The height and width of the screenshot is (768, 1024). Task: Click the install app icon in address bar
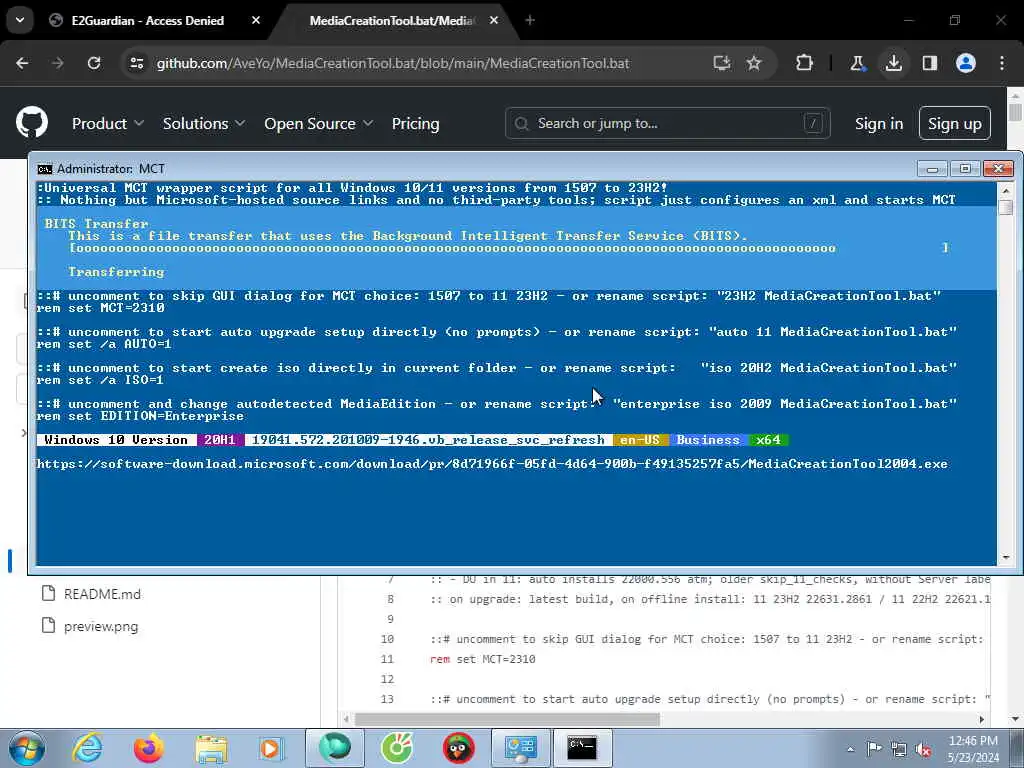(722, 63)
